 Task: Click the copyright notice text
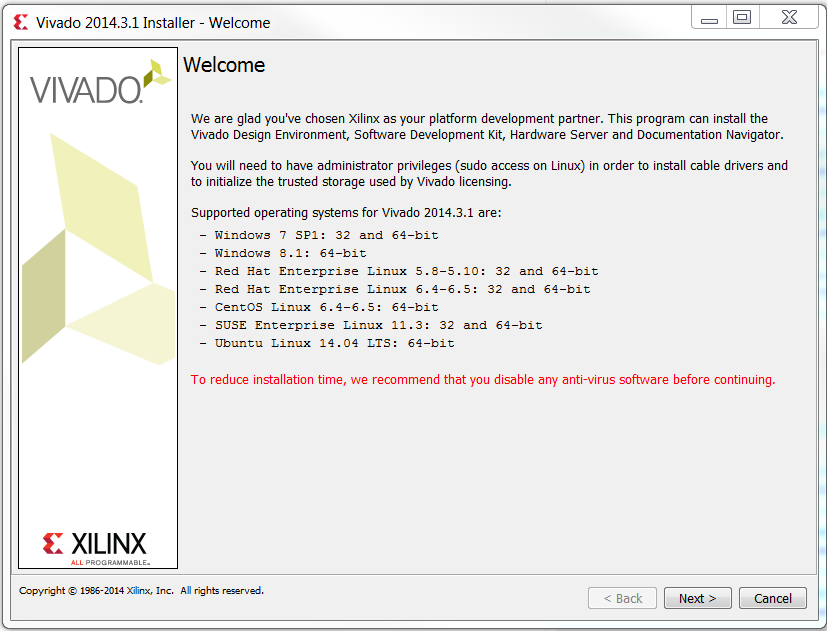click(x=141, y=591)
